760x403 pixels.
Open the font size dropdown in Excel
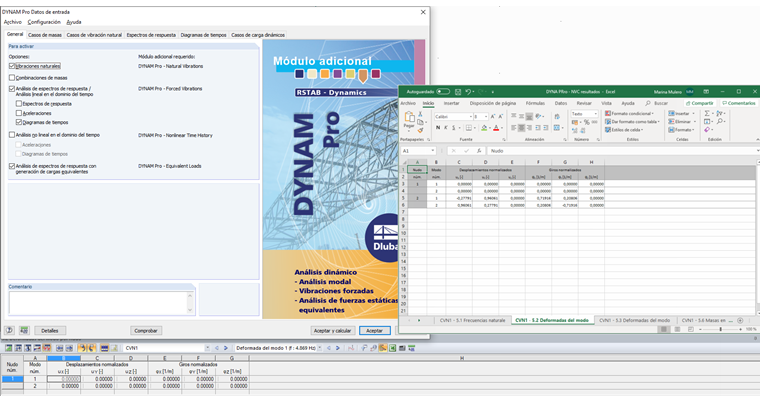[486, 116]
